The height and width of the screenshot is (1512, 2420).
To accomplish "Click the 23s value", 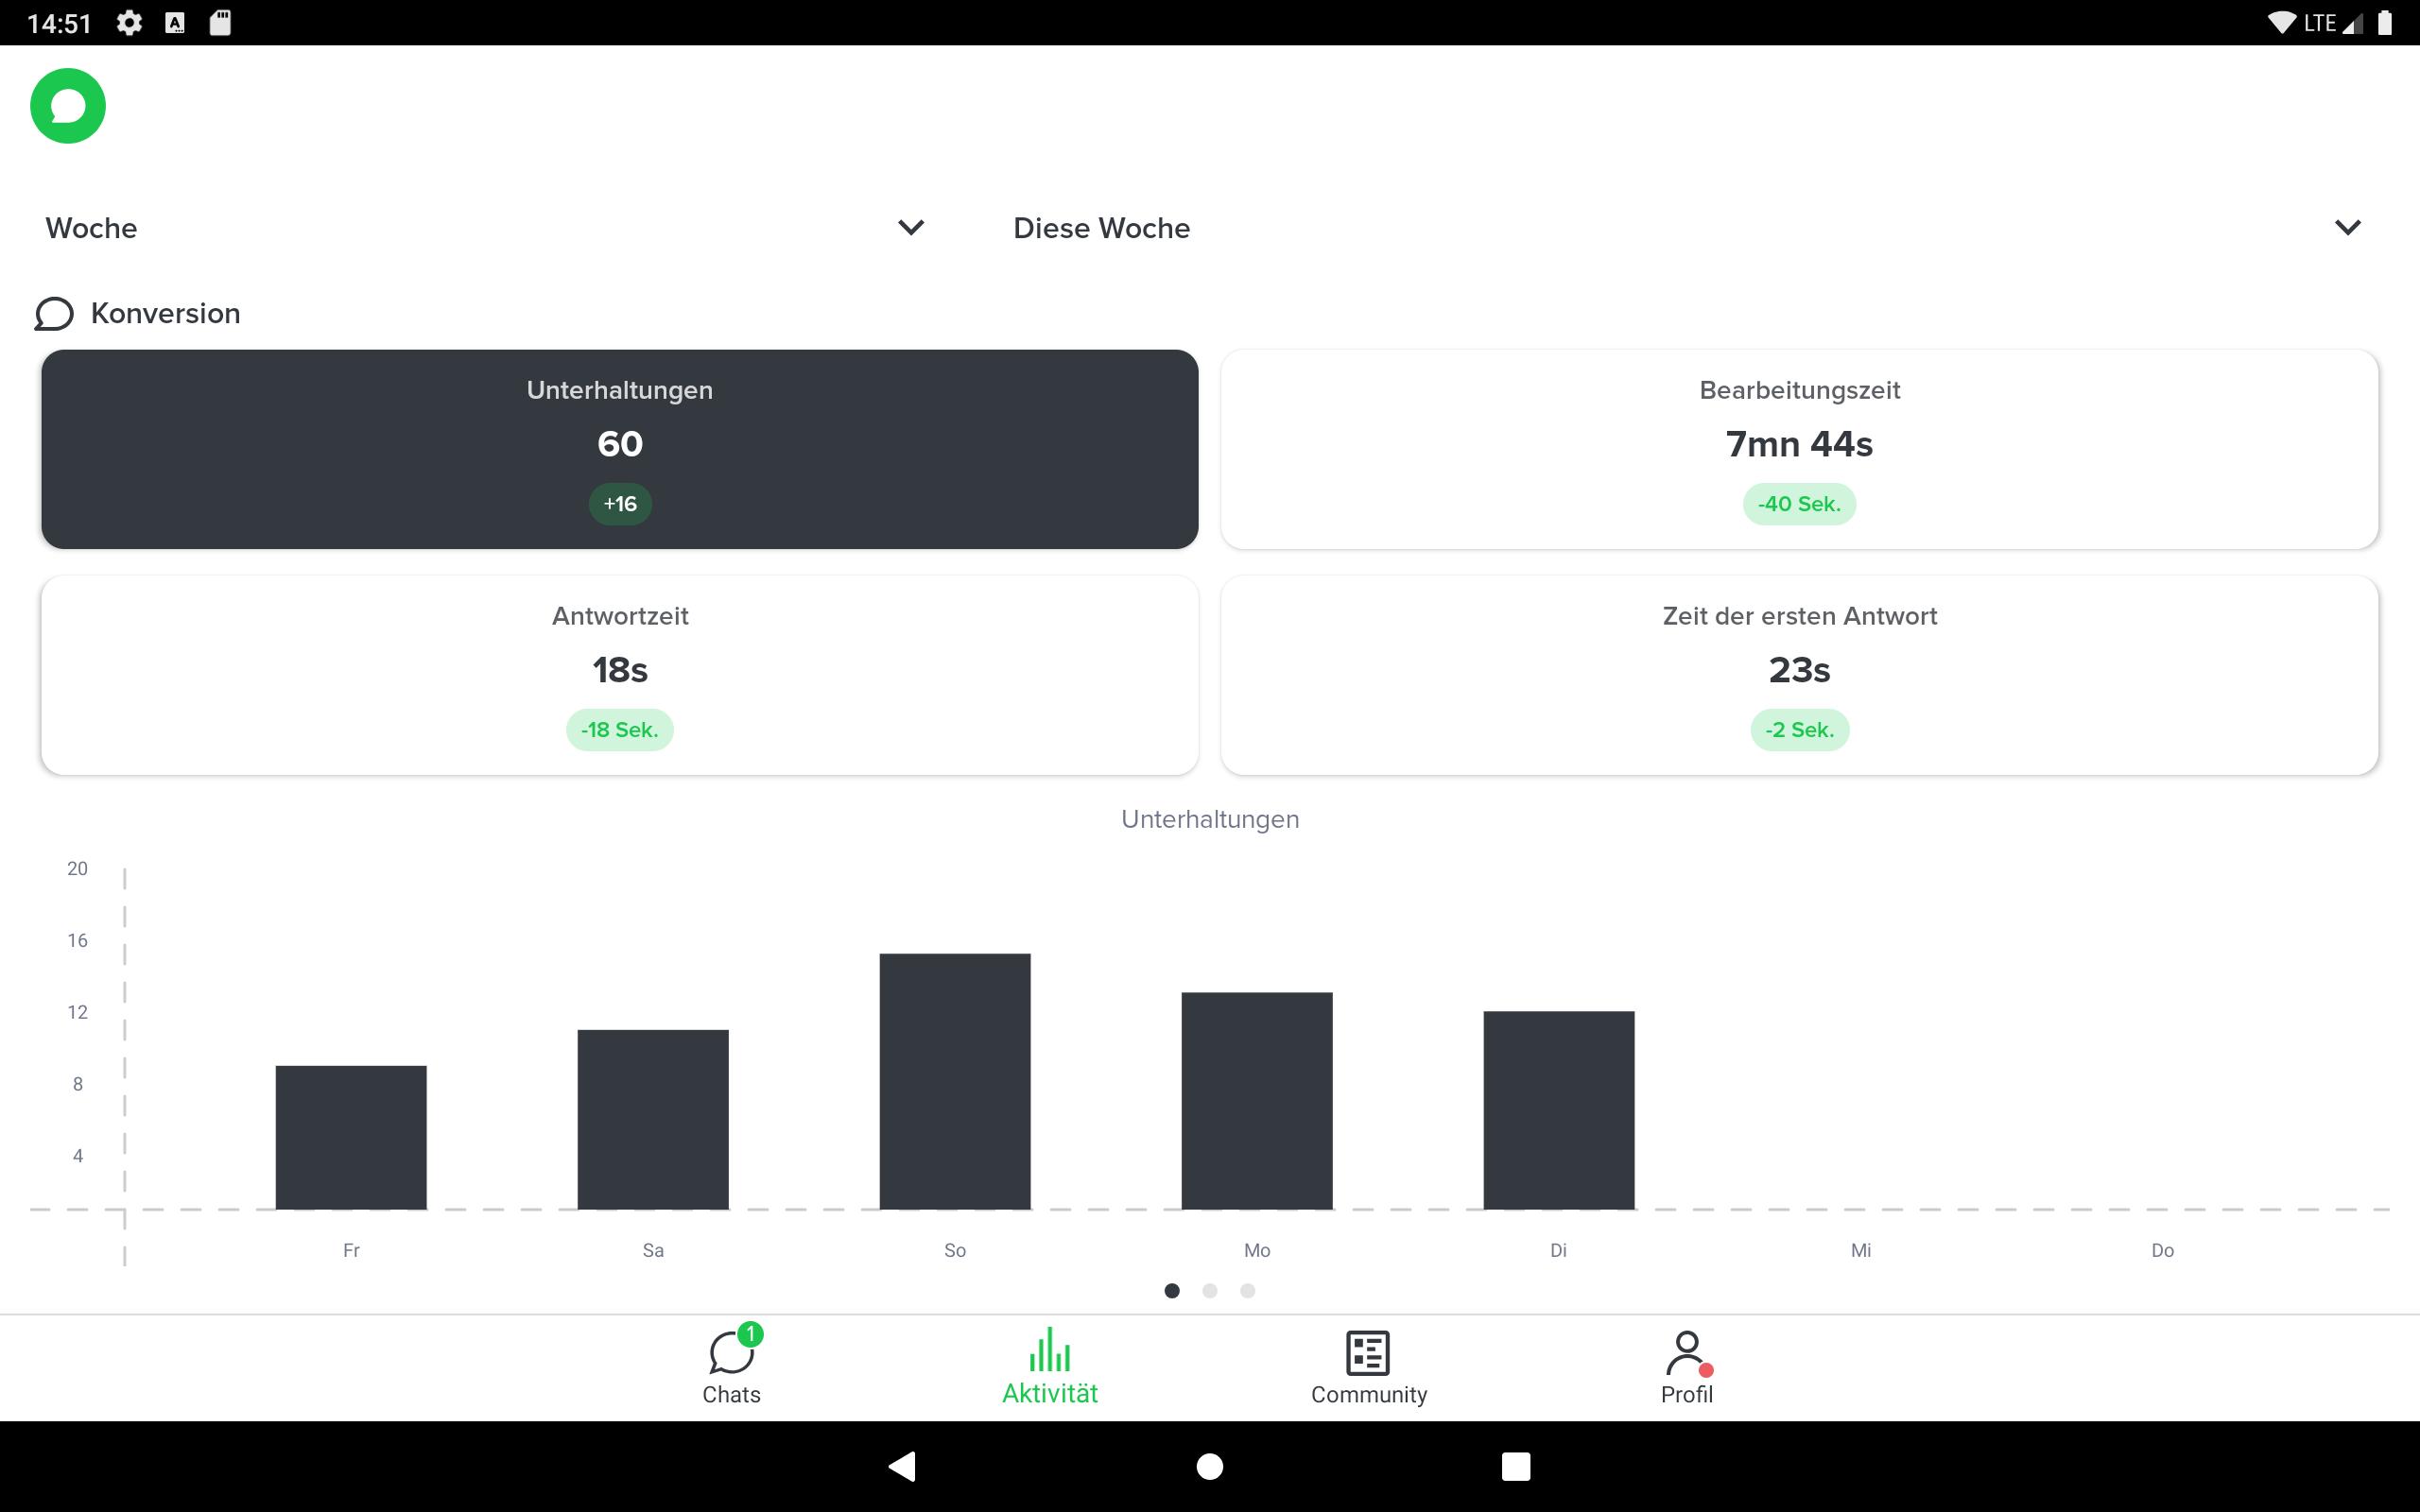I will click(x=1799, y=670).
